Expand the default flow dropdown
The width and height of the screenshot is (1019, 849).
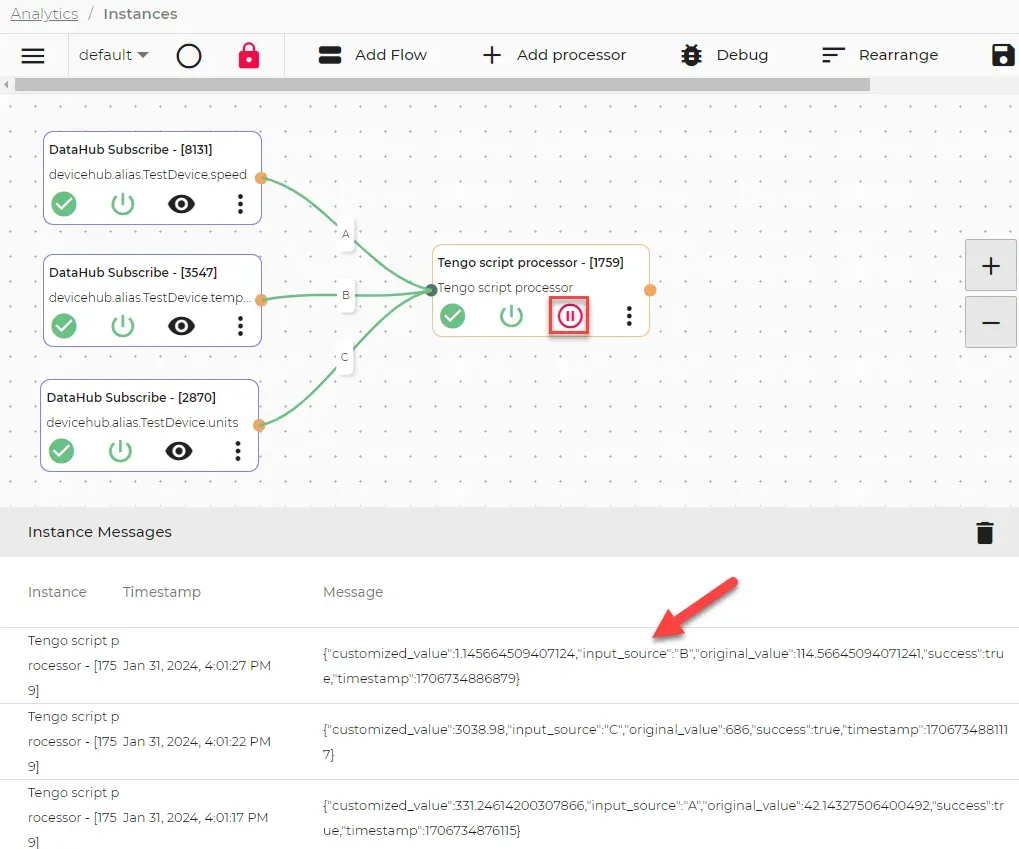coord(114,55)
